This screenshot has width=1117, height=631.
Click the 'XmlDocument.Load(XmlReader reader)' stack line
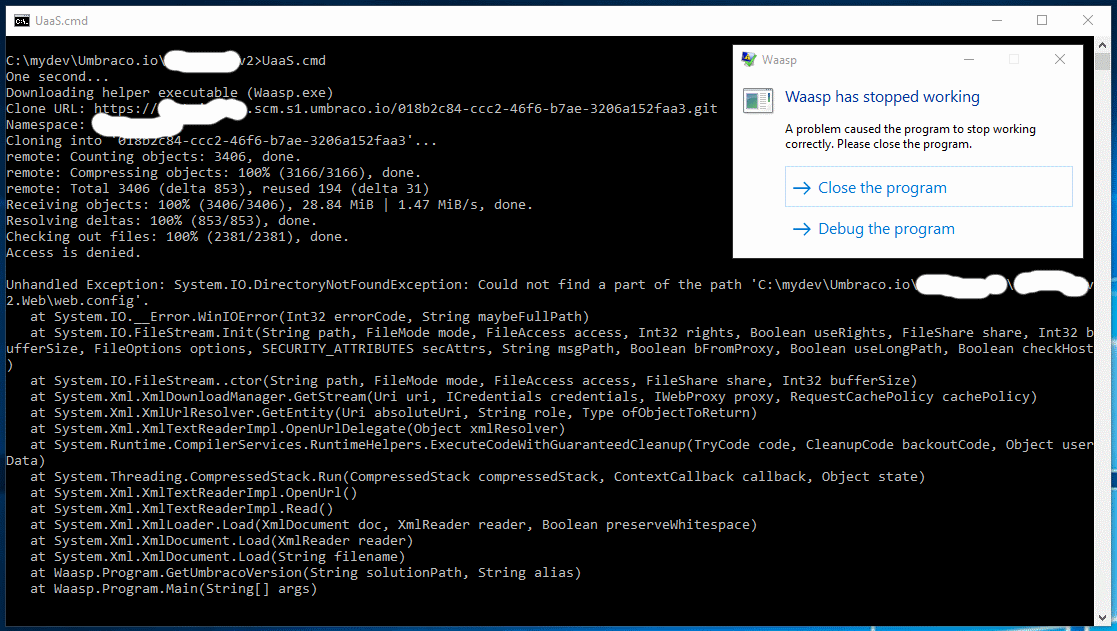(222, 541)
